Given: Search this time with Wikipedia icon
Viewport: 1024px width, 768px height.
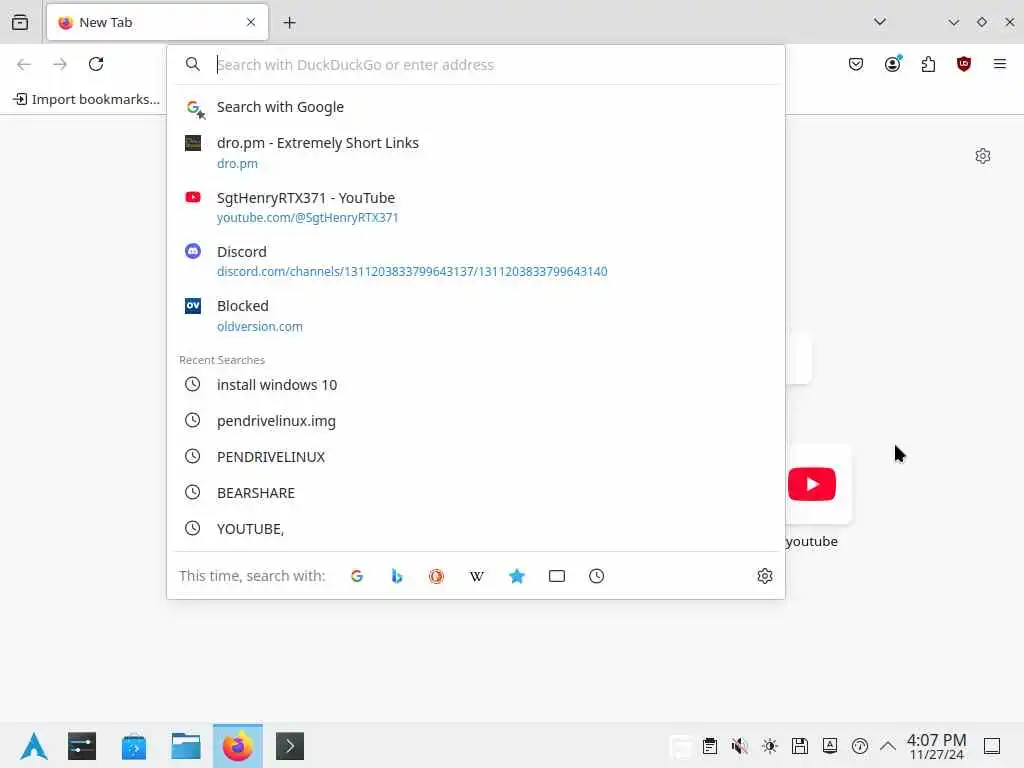Looking at the screenshot, I should tap(477, 576).
